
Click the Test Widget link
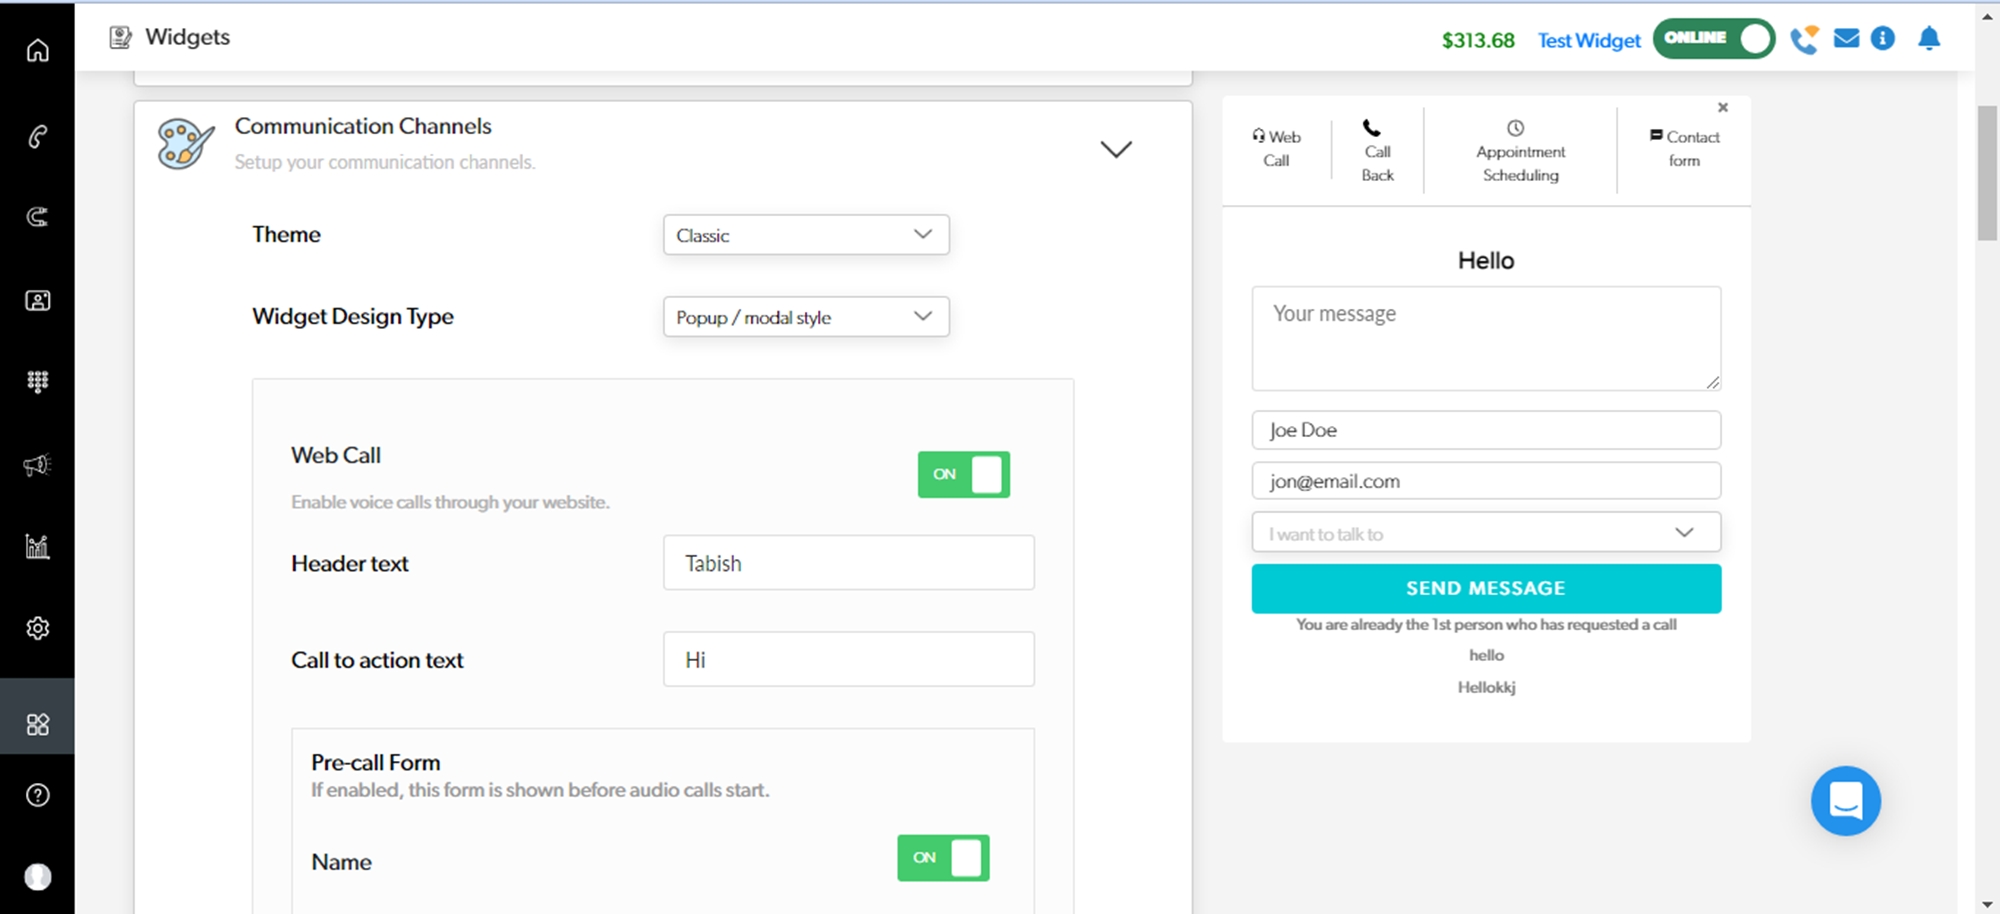point(1588,41)
